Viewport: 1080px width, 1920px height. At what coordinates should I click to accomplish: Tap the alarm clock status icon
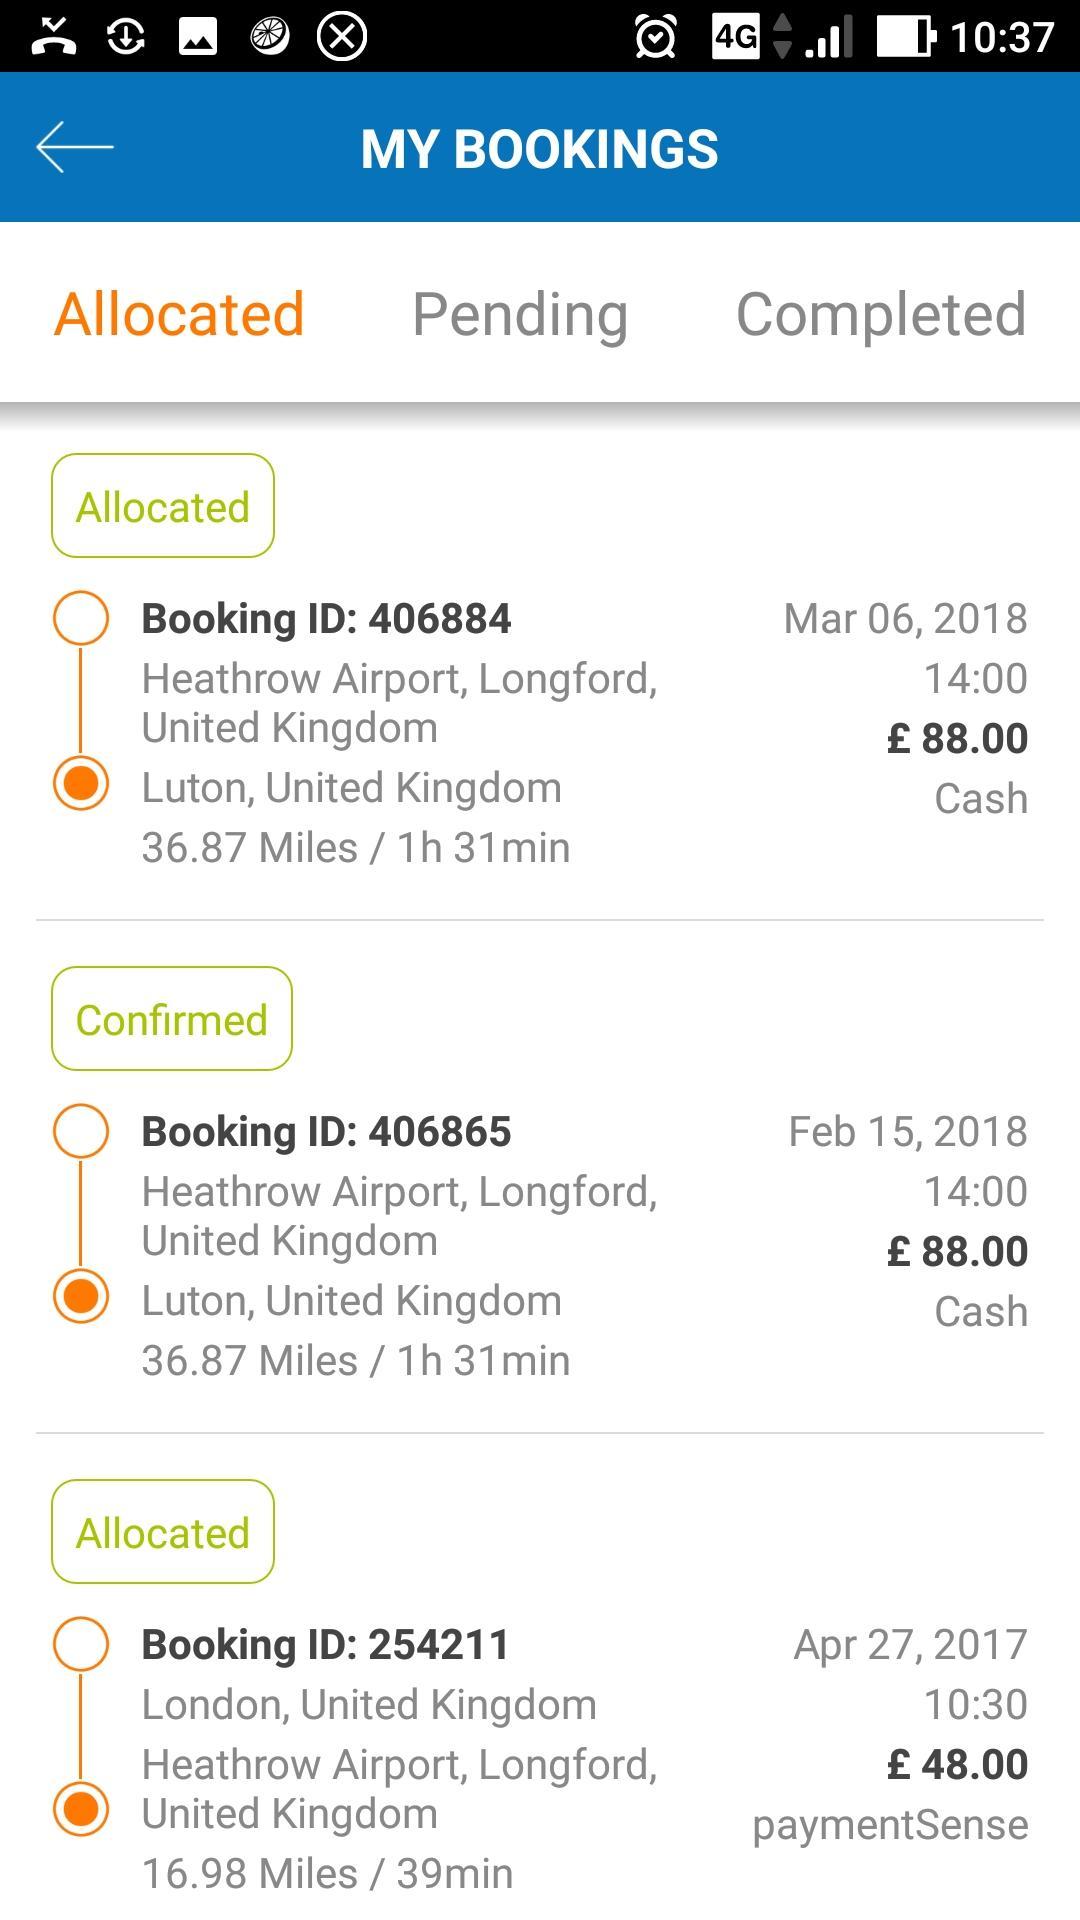[655, 37]
